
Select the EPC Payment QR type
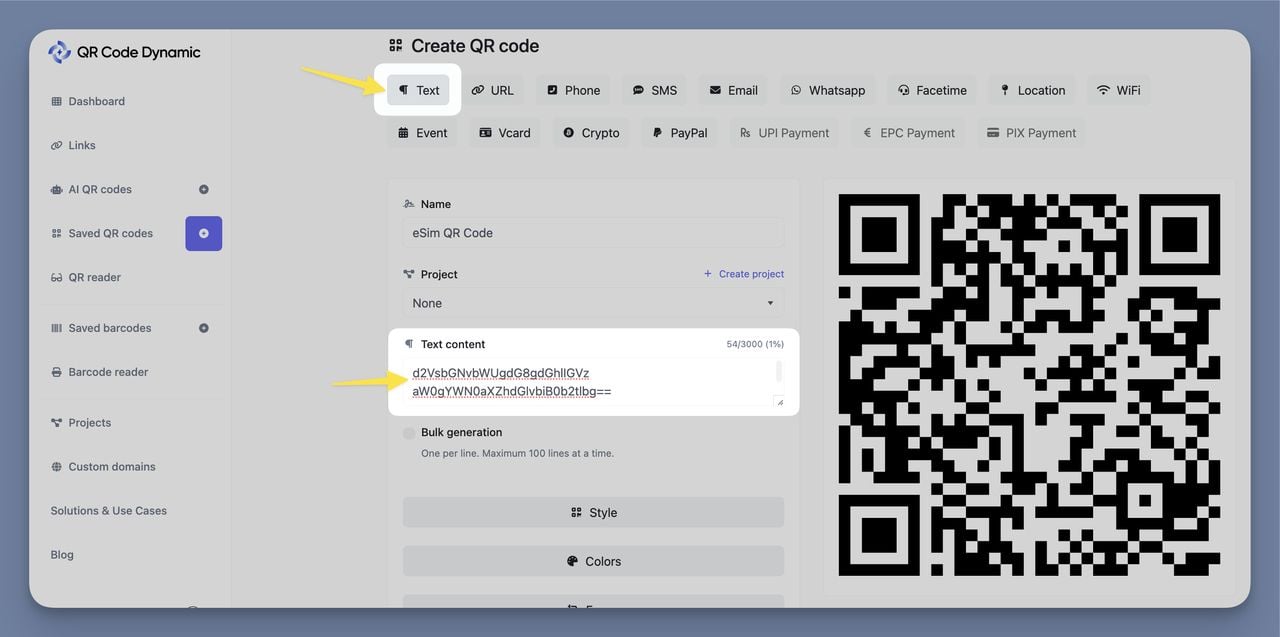coord(908,133)
